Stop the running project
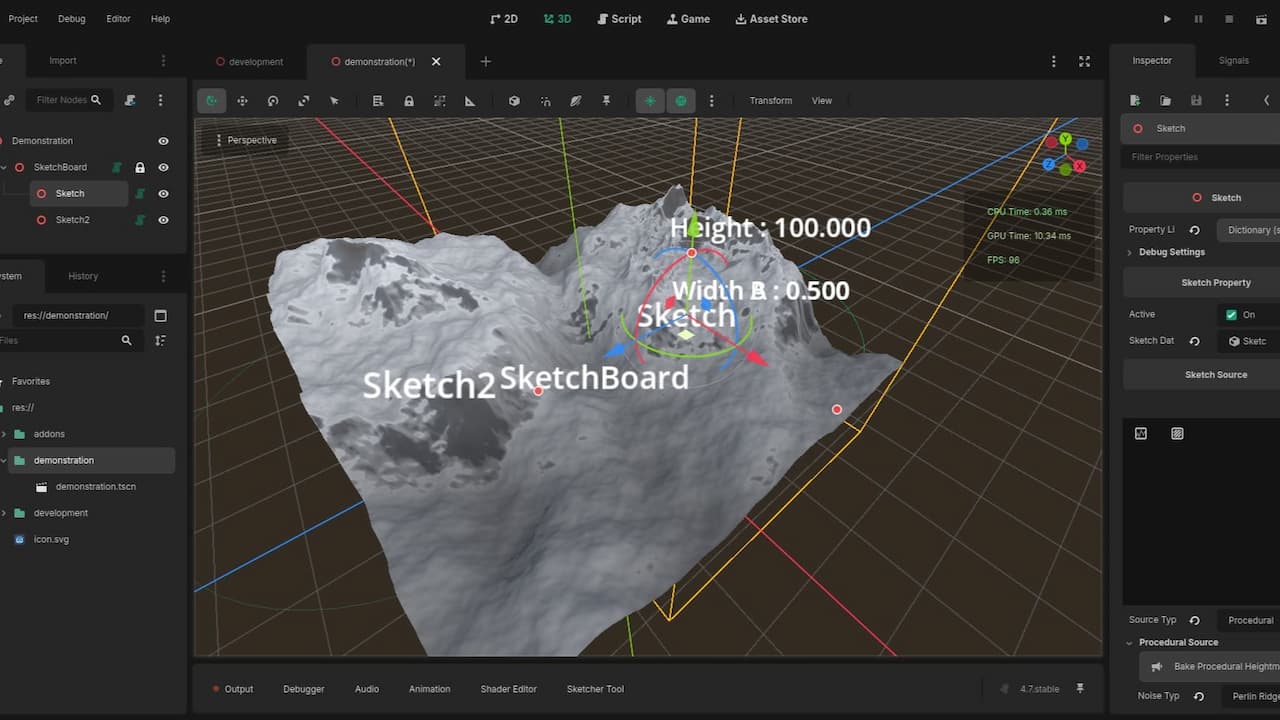 click(x=1229, y=19)
